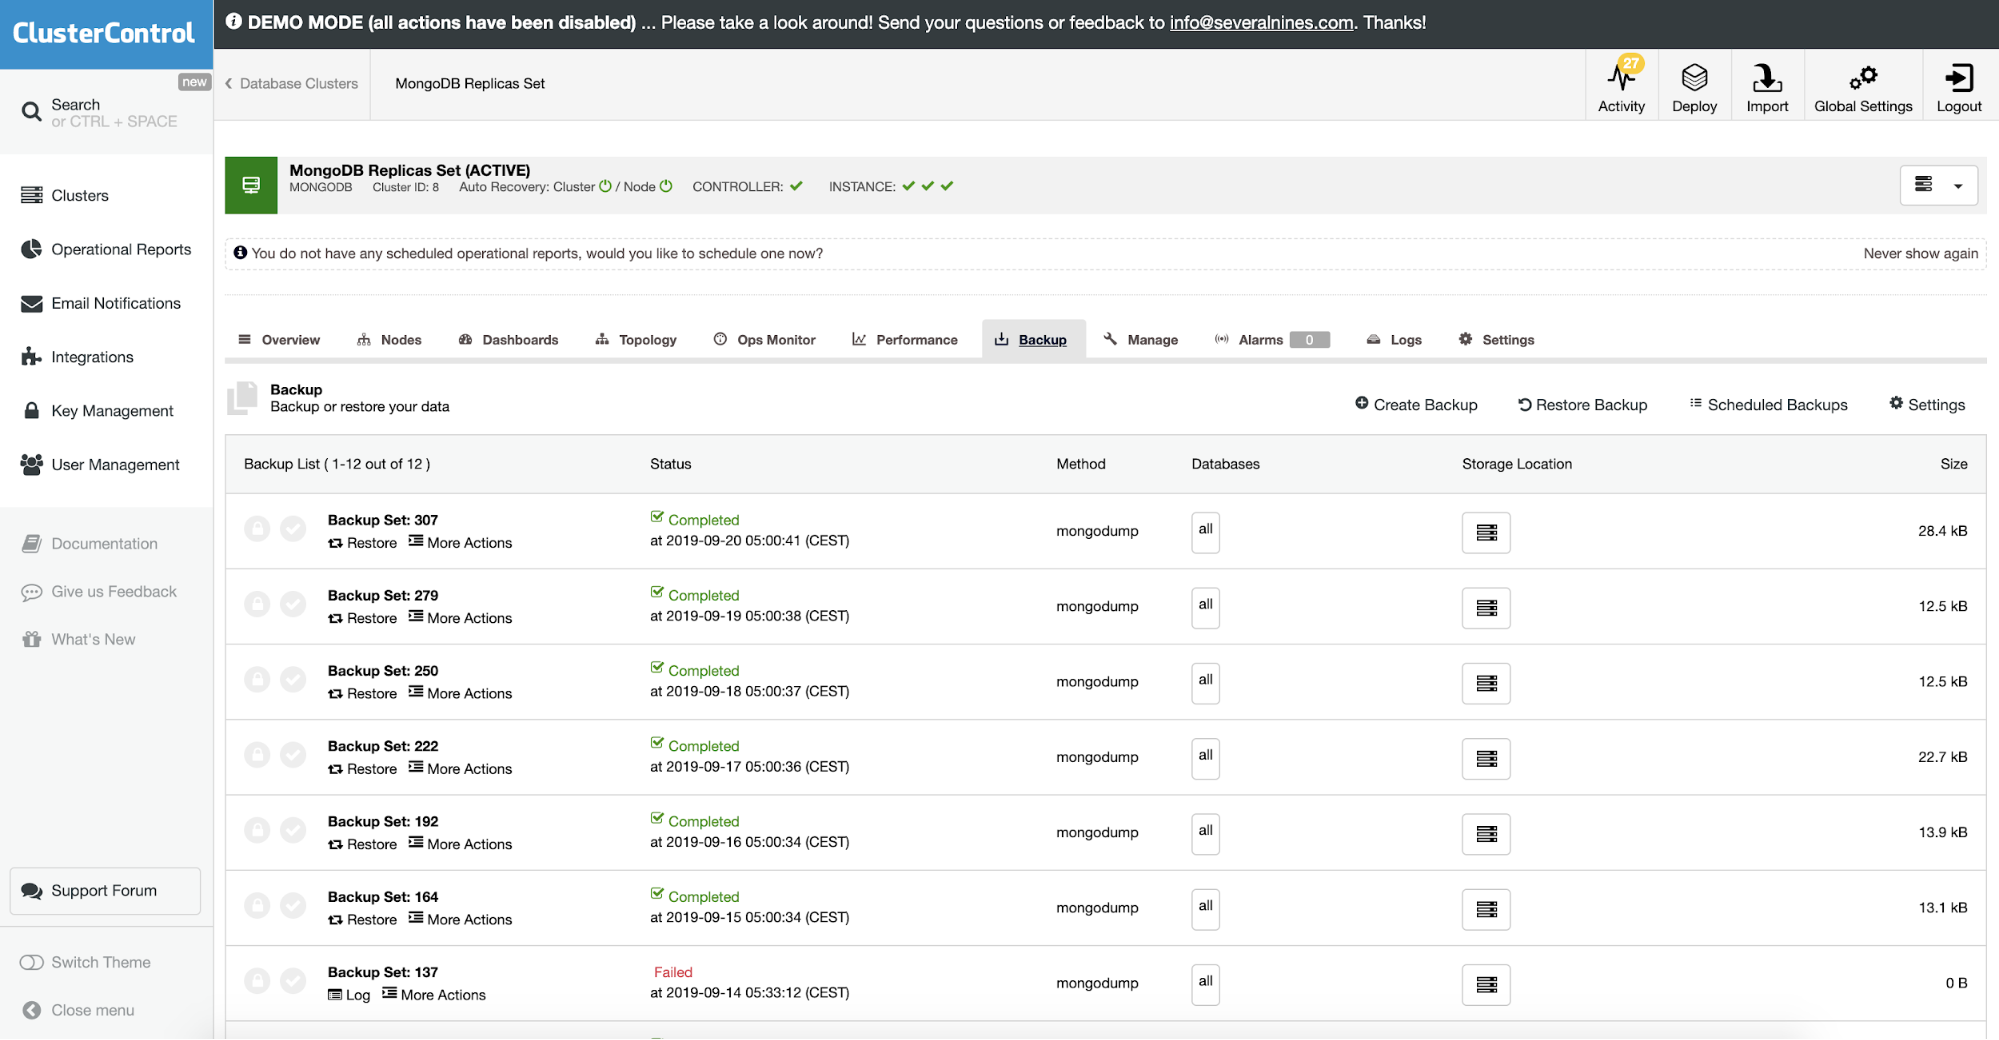Expand More Actions for Backup Set 279
The width and height of the screenshot is (1999, 1040).
[x=460, y=618]
